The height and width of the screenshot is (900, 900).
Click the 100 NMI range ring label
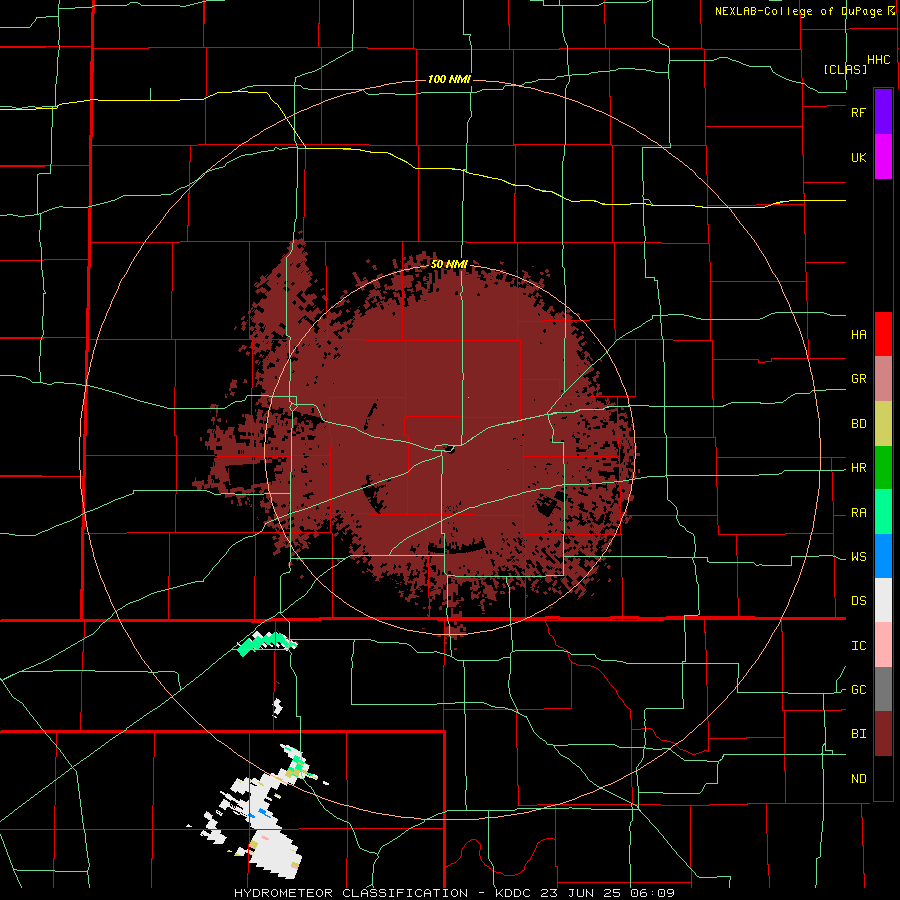coord(449,79)
